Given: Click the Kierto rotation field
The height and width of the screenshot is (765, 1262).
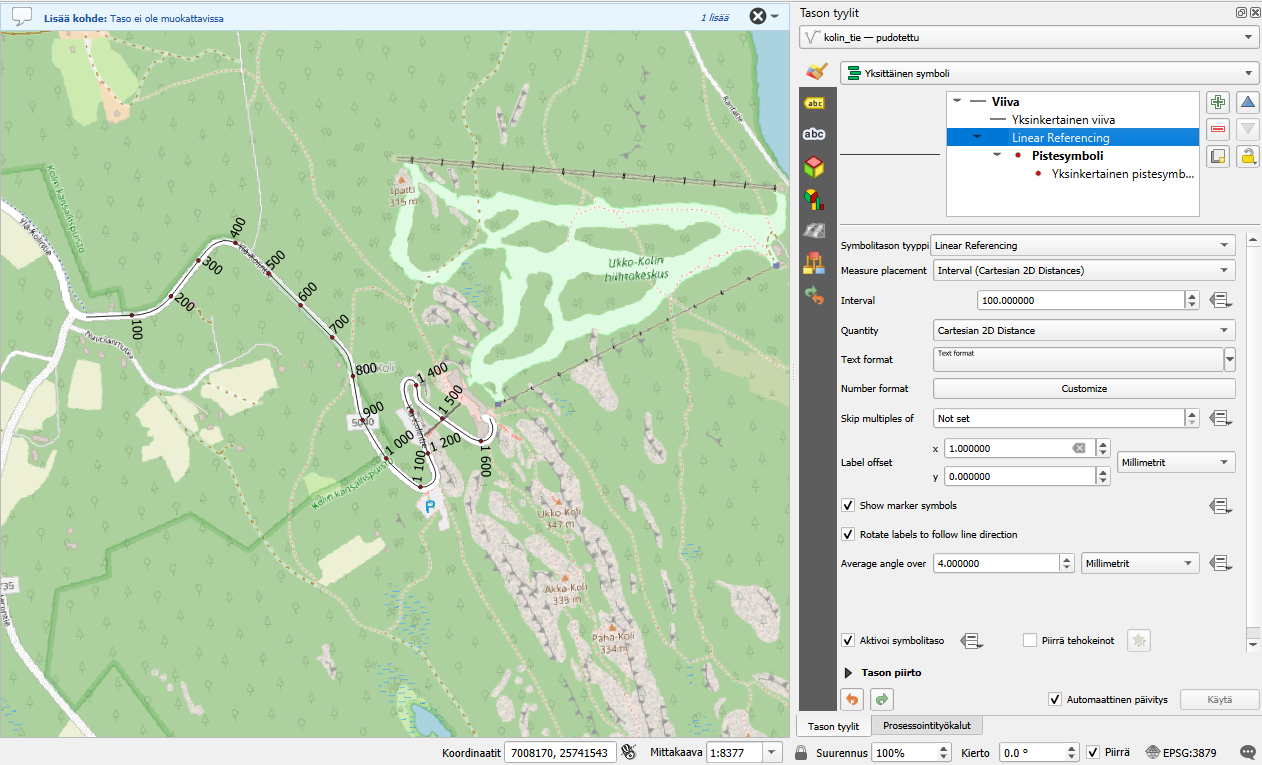Looking at the screenshot, I should [x=1031, y=752].
